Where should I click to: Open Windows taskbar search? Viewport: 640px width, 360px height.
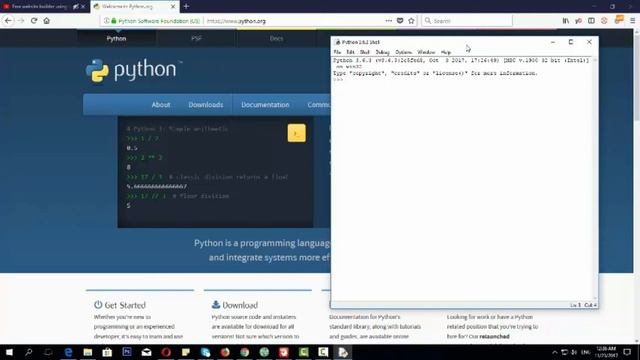(29, 352)
